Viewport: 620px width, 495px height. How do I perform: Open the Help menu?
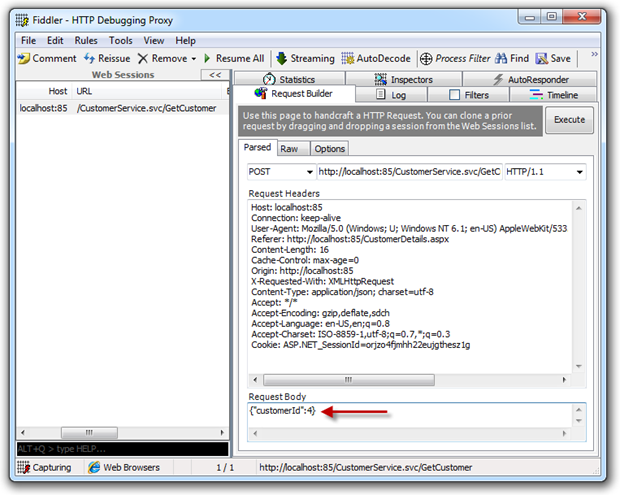[185, 41]
